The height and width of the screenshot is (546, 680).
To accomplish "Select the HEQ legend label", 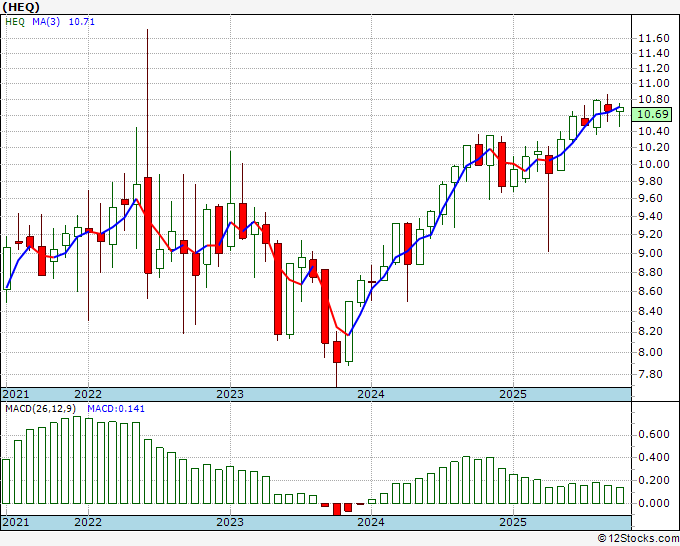I will pos(15,22).
